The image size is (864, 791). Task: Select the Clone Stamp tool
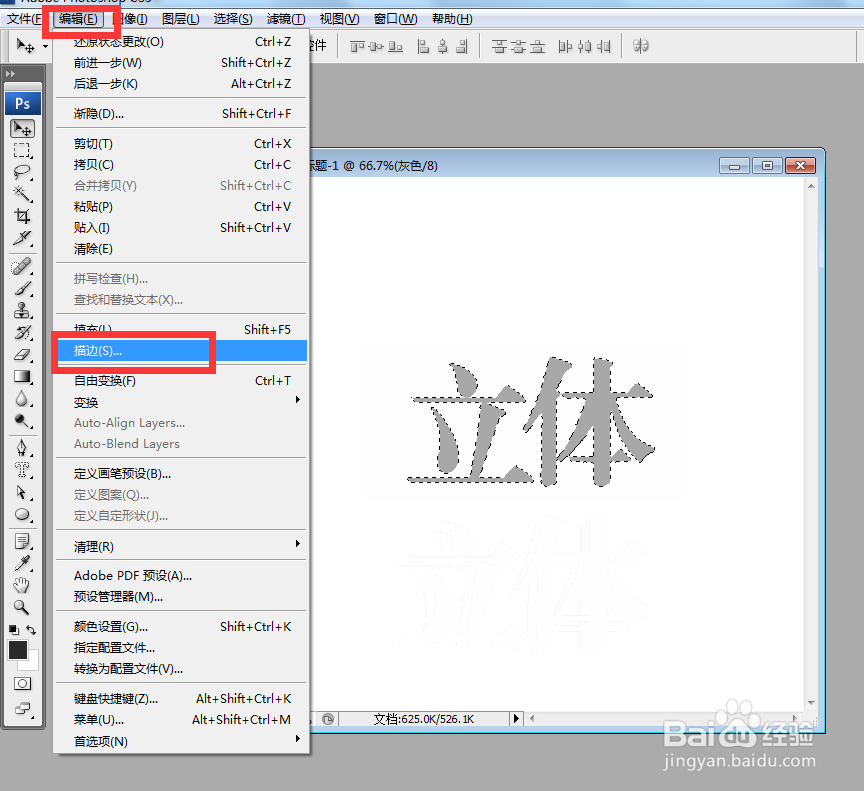[x=22, y=311]
